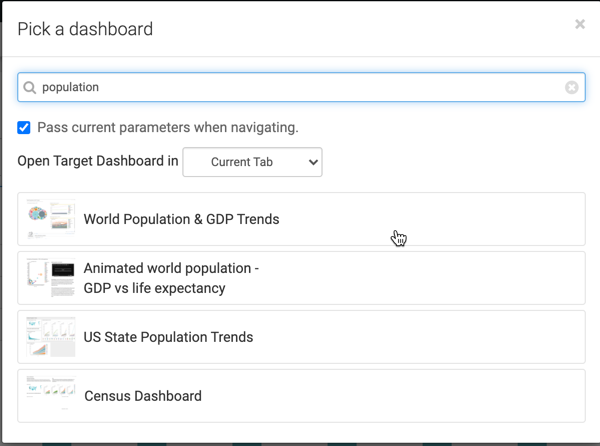This screenshot has height=446, width=600.
Task: Click the dropdown chevron arrow beside Current Tab
Action: (313, 162)
